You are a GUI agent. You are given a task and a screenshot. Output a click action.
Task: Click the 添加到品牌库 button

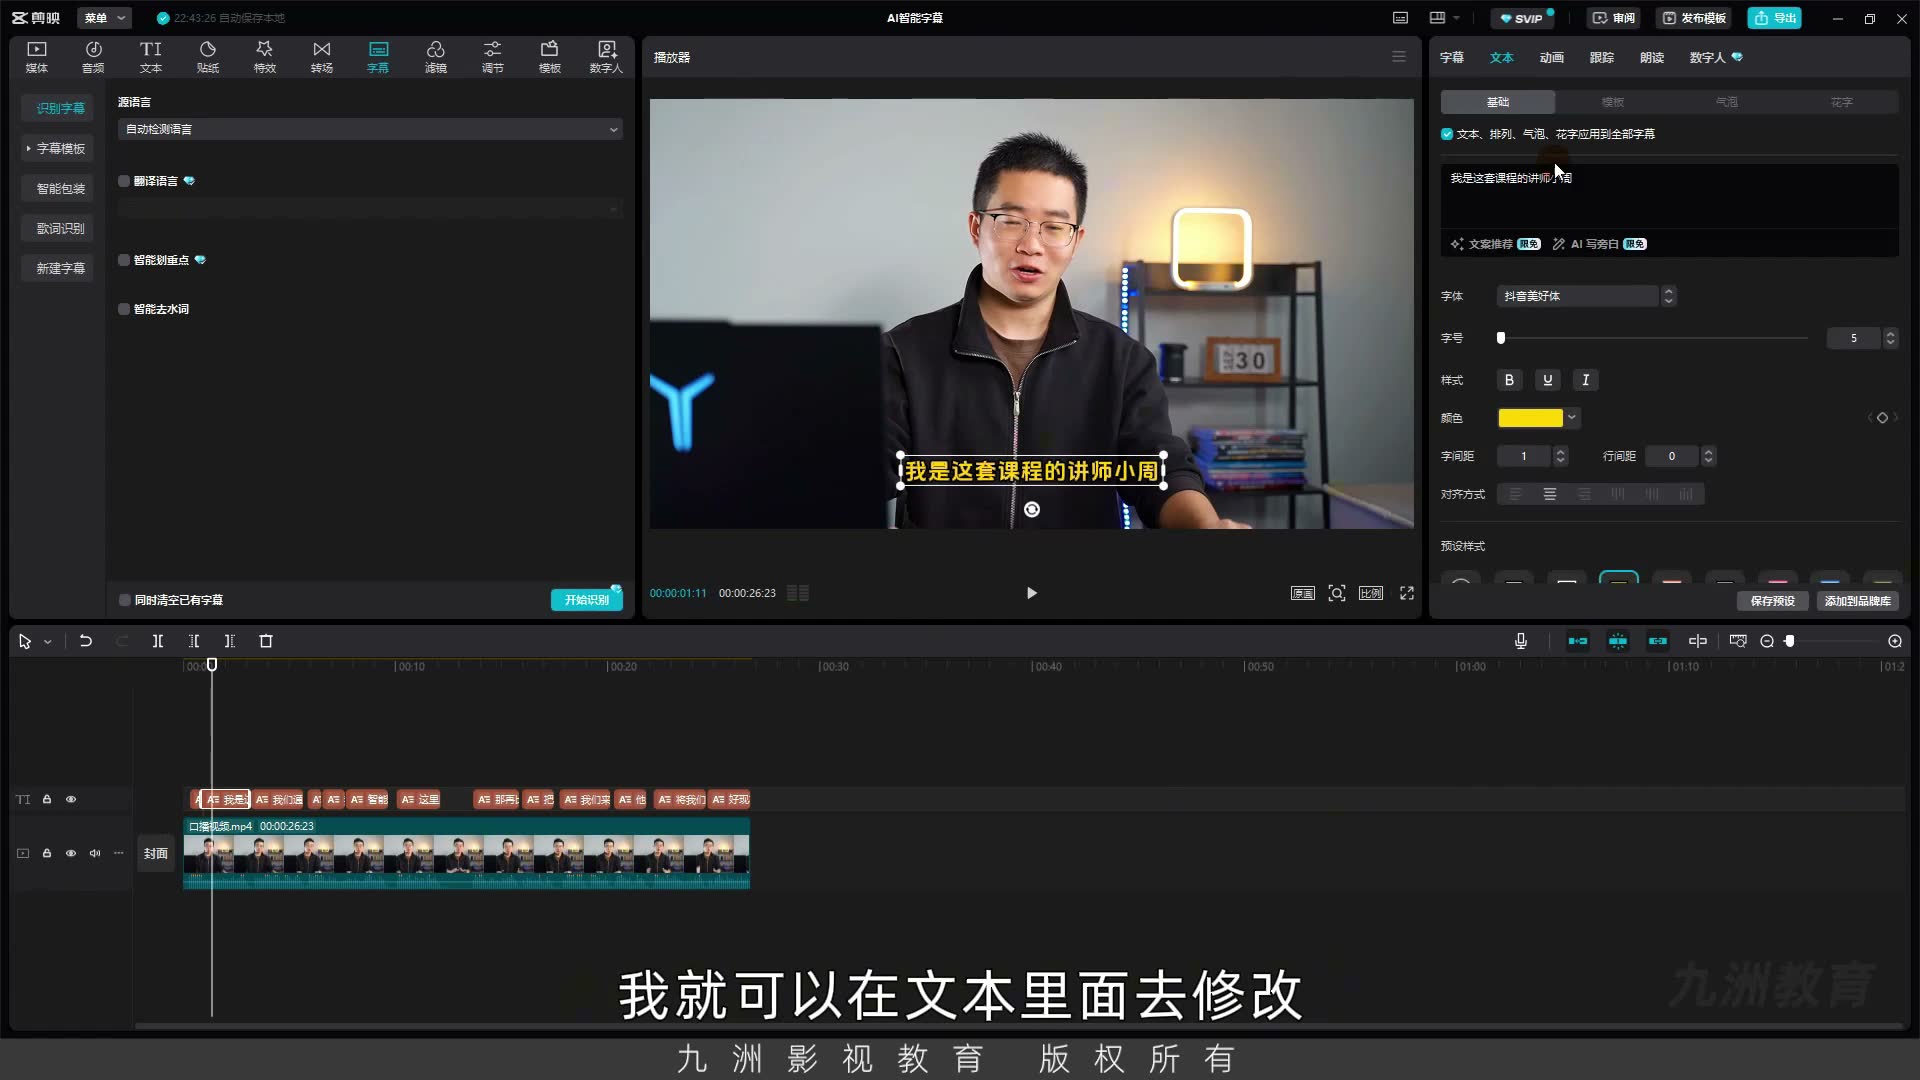coord(1857,601)
